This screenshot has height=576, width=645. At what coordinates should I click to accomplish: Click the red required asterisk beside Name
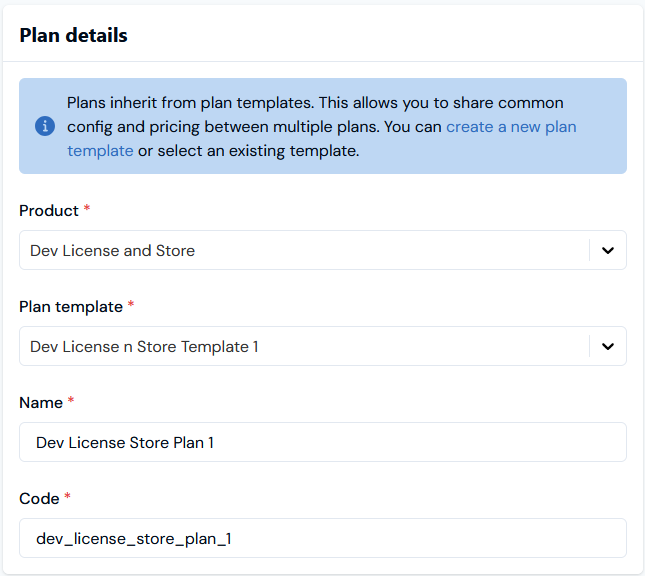[x=71, y=400]
